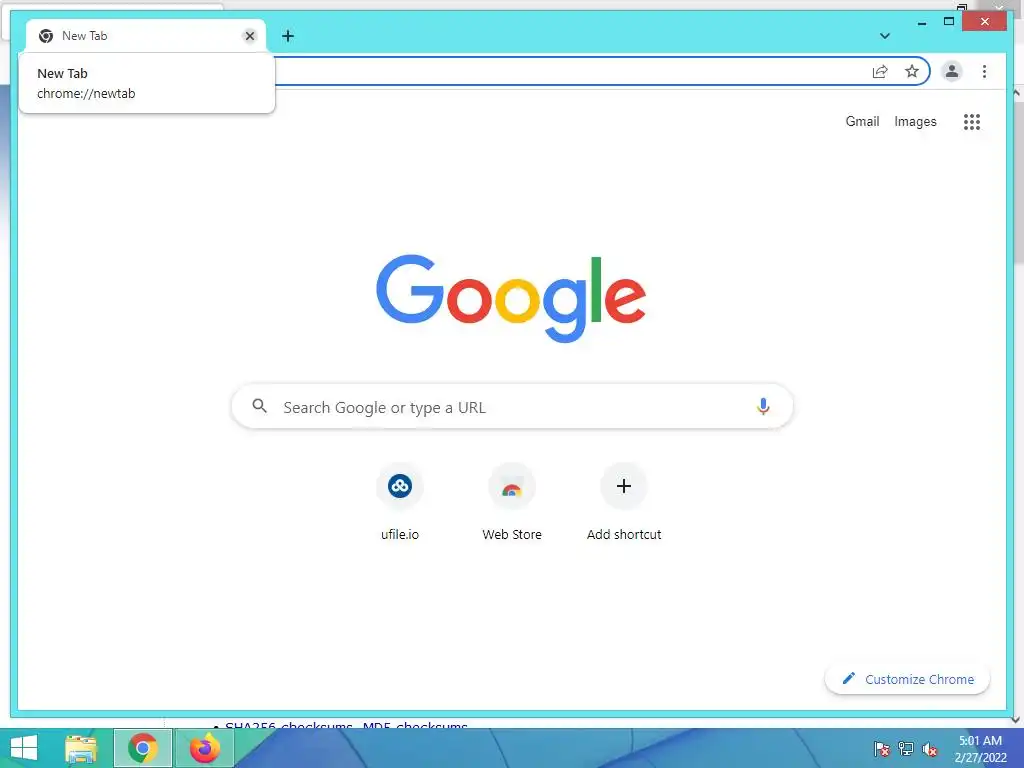
Task: Click the network status tray icon
Action: (x=905, y=749)
